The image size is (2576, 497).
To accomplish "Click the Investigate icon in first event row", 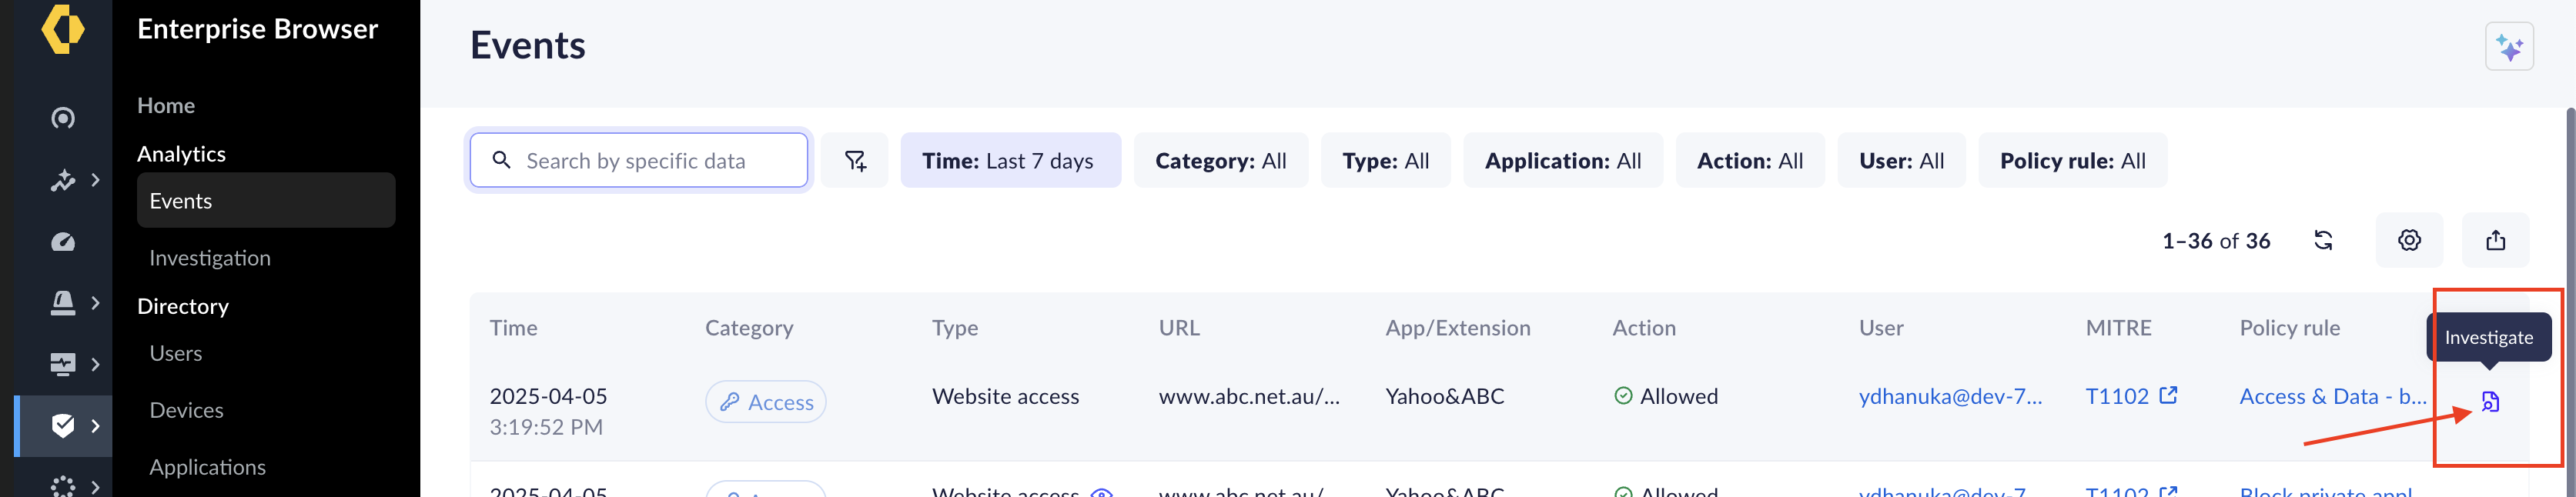I will point(2489,402).
